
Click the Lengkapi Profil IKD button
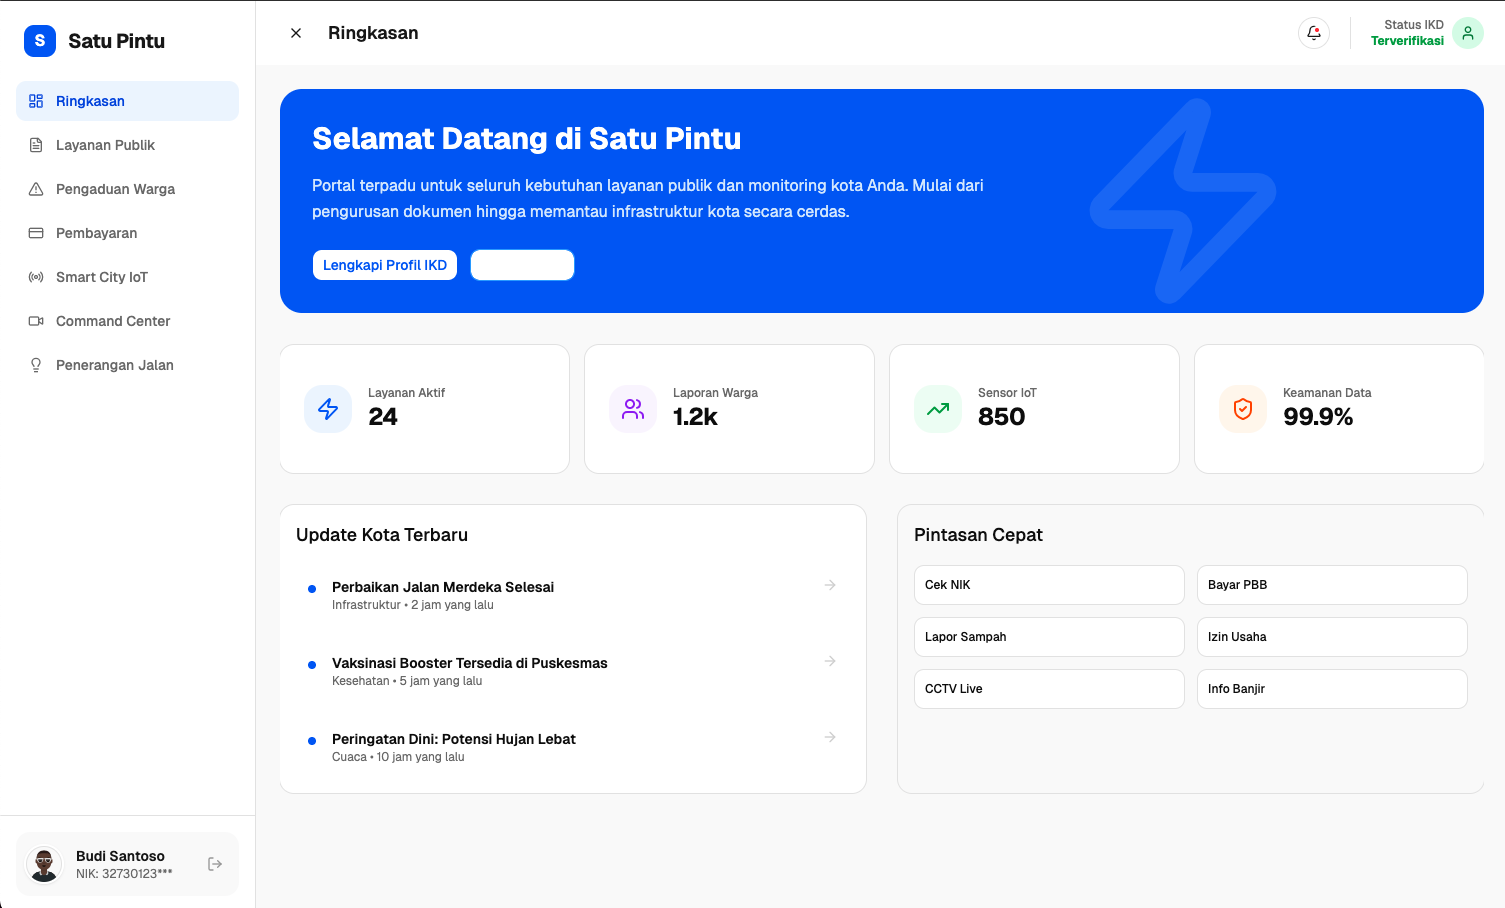[385, 265]
